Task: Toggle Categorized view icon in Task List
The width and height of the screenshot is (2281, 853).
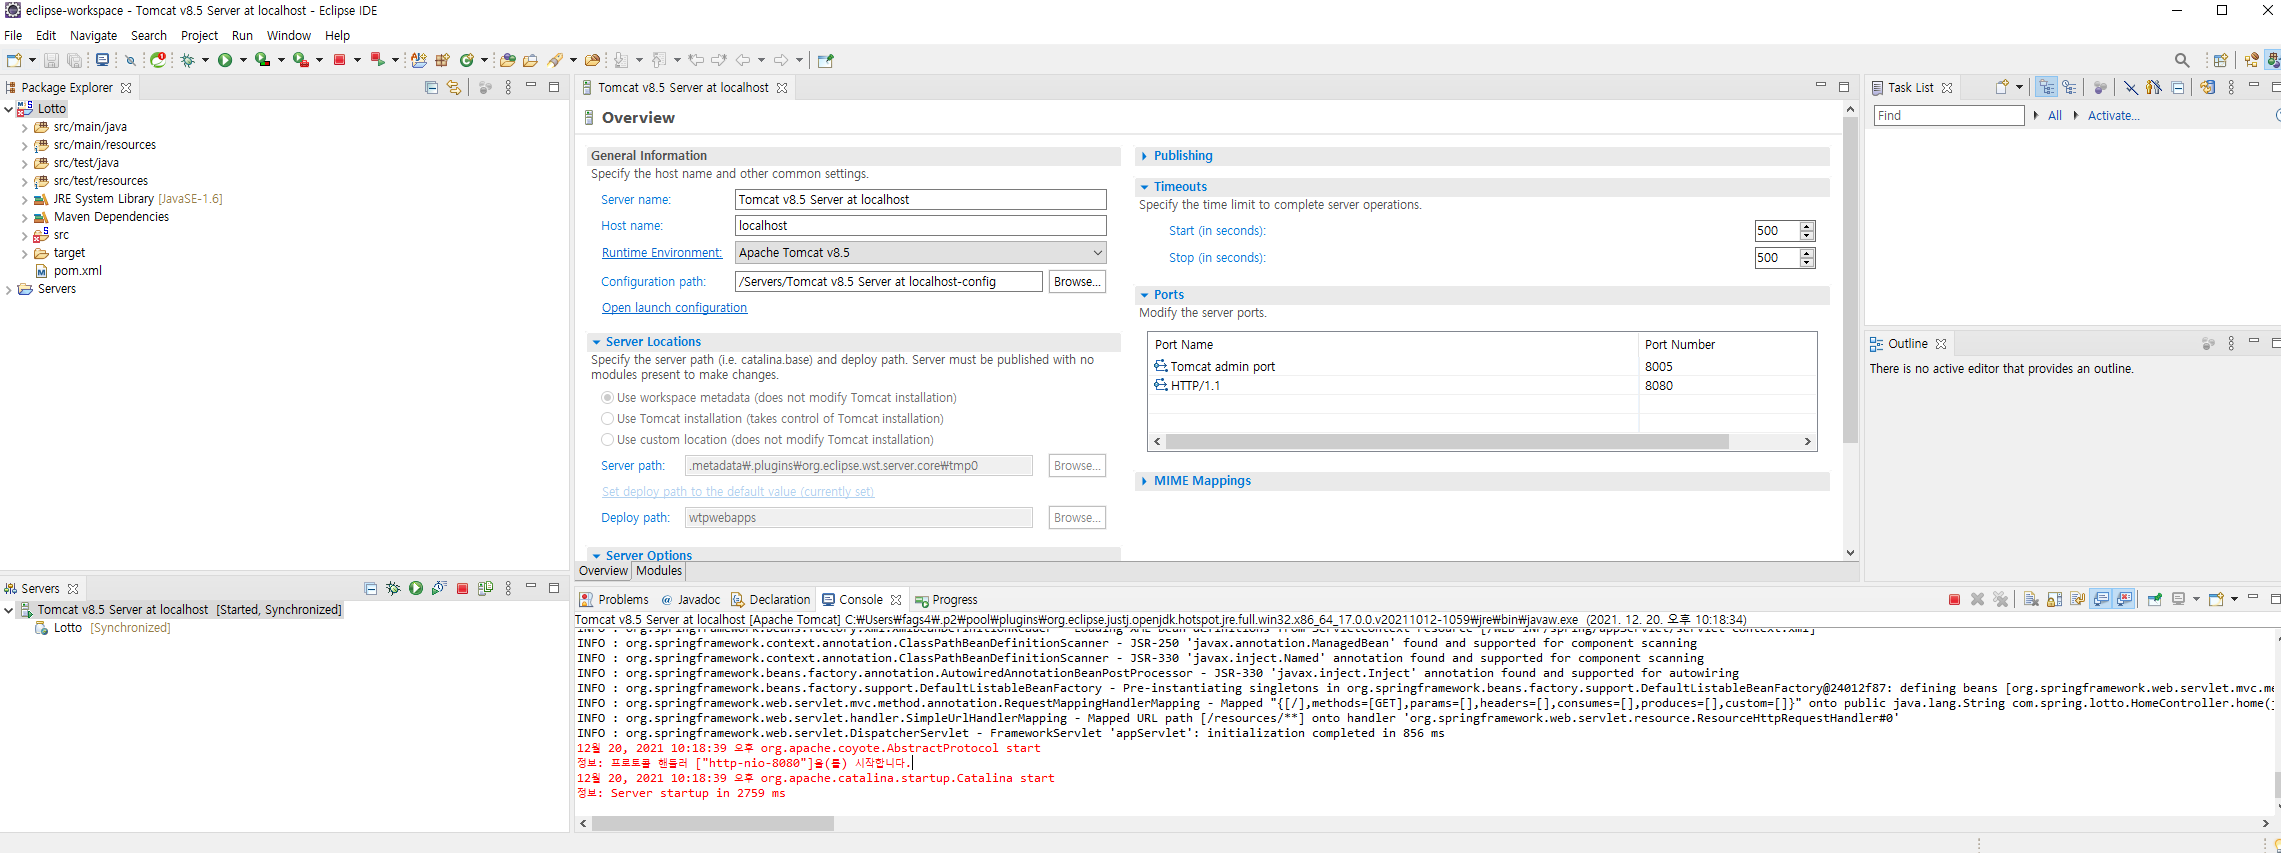Action: click(2047, 87)
